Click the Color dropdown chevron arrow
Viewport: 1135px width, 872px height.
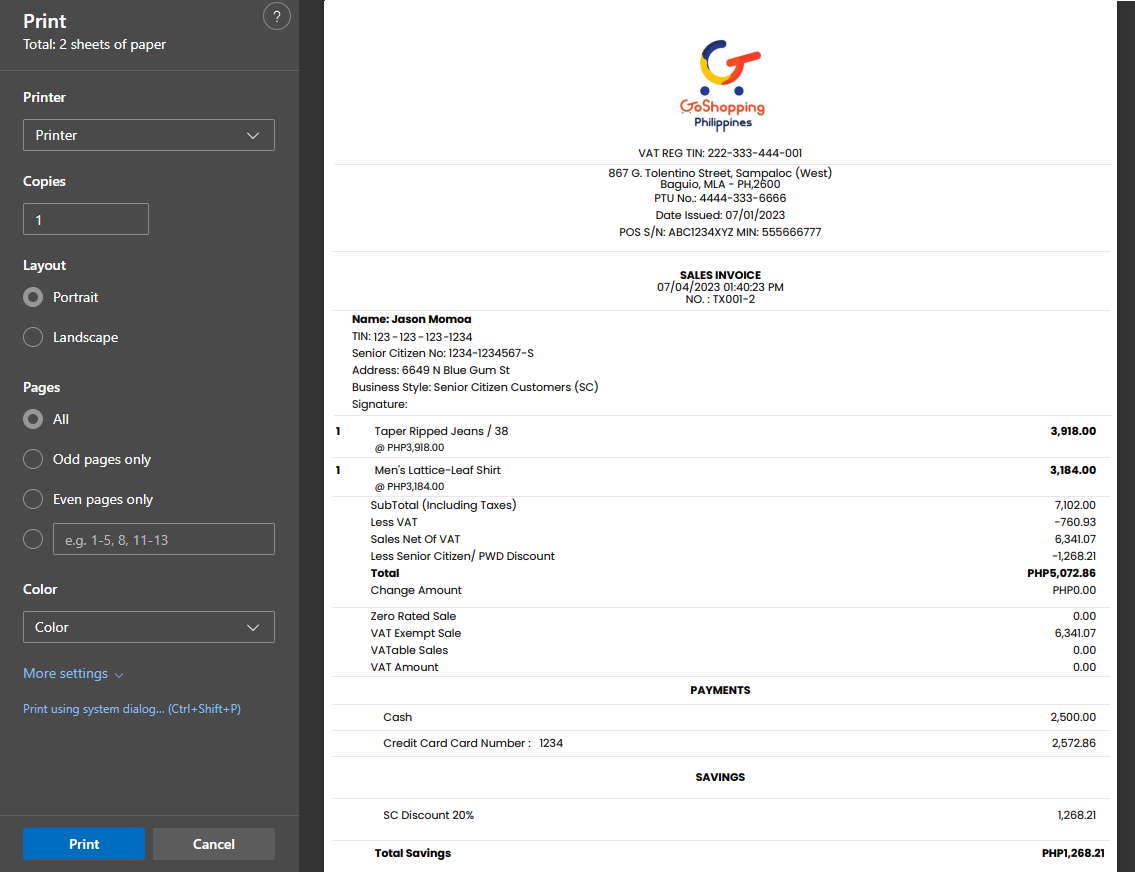(x=252, y=627)
